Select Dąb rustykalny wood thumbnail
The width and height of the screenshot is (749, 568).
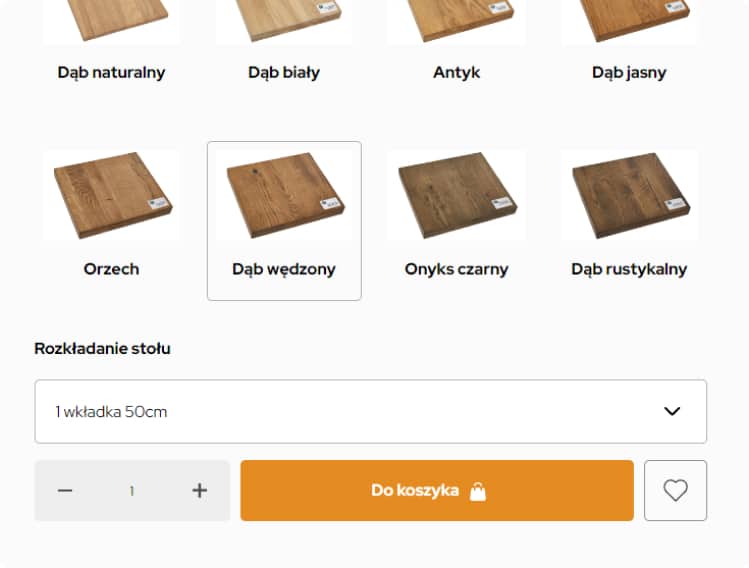coord(629,196)
